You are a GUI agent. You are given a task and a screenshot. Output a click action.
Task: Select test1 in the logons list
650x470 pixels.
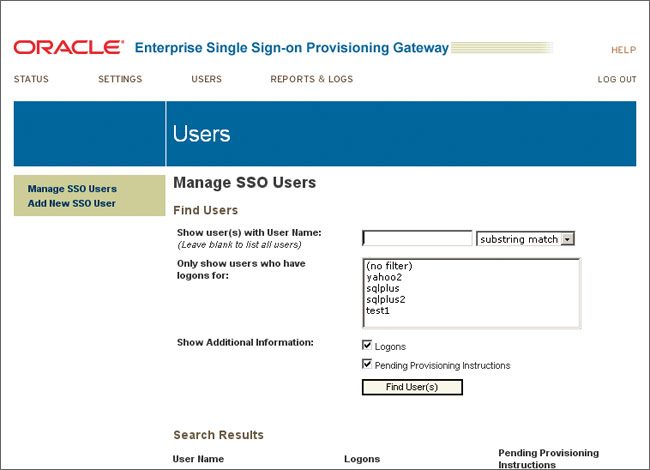(x=377, y=311)
